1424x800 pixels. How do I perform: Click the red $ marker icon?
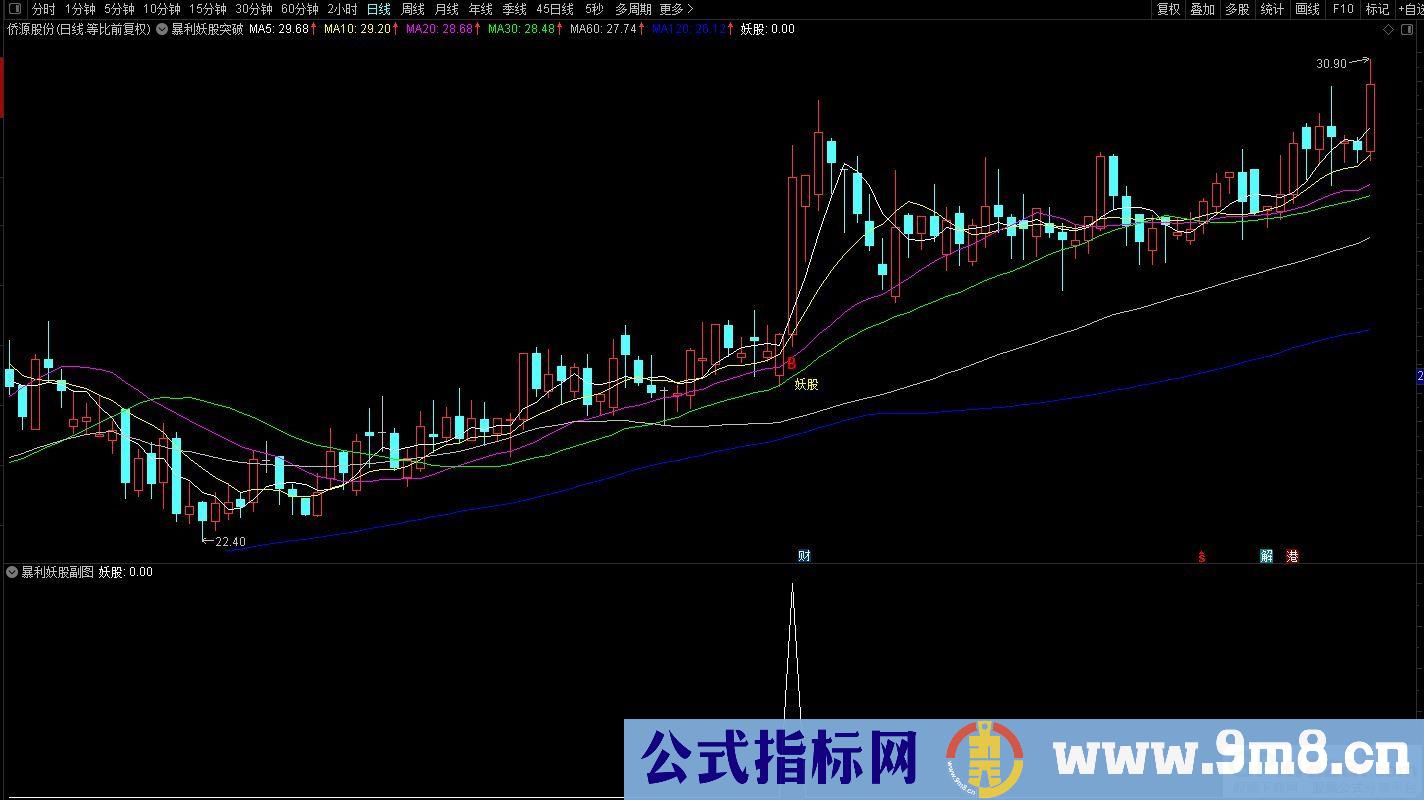point(1201,557)
